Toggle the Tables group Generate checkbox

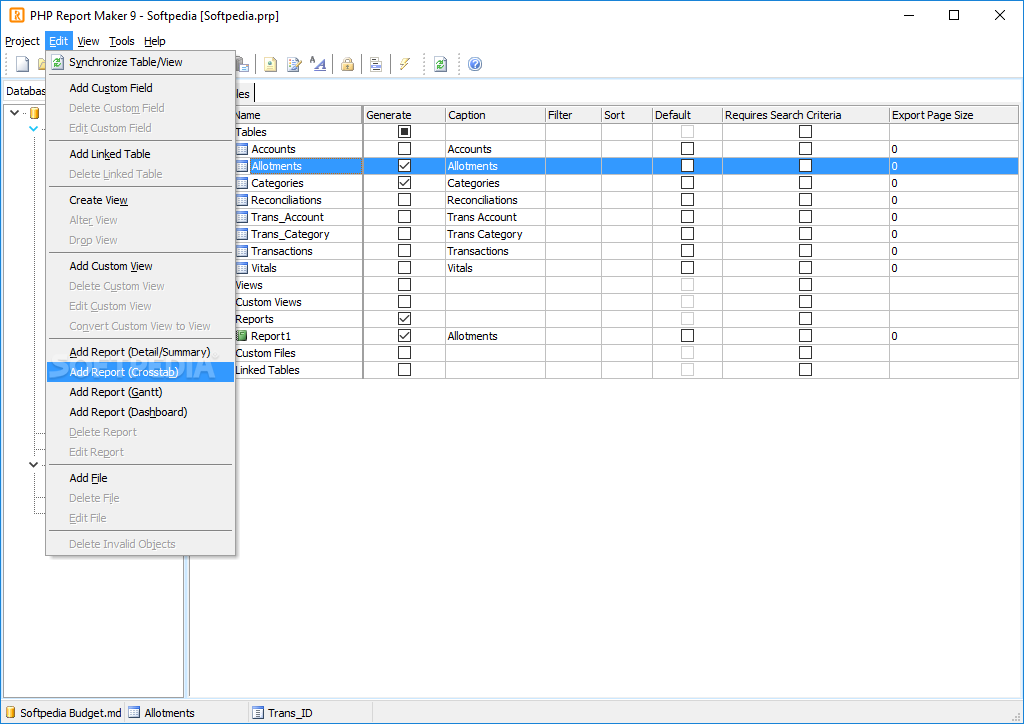(404, 132)
